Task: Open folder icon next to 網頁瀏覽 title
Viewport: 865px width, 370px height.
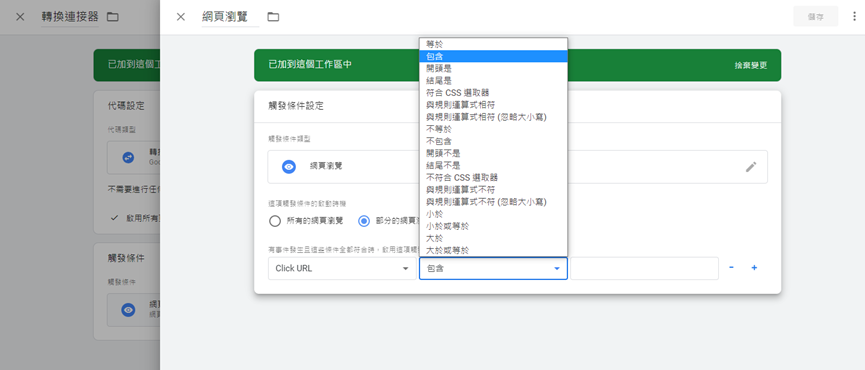Action: click(x=273, y=17)
